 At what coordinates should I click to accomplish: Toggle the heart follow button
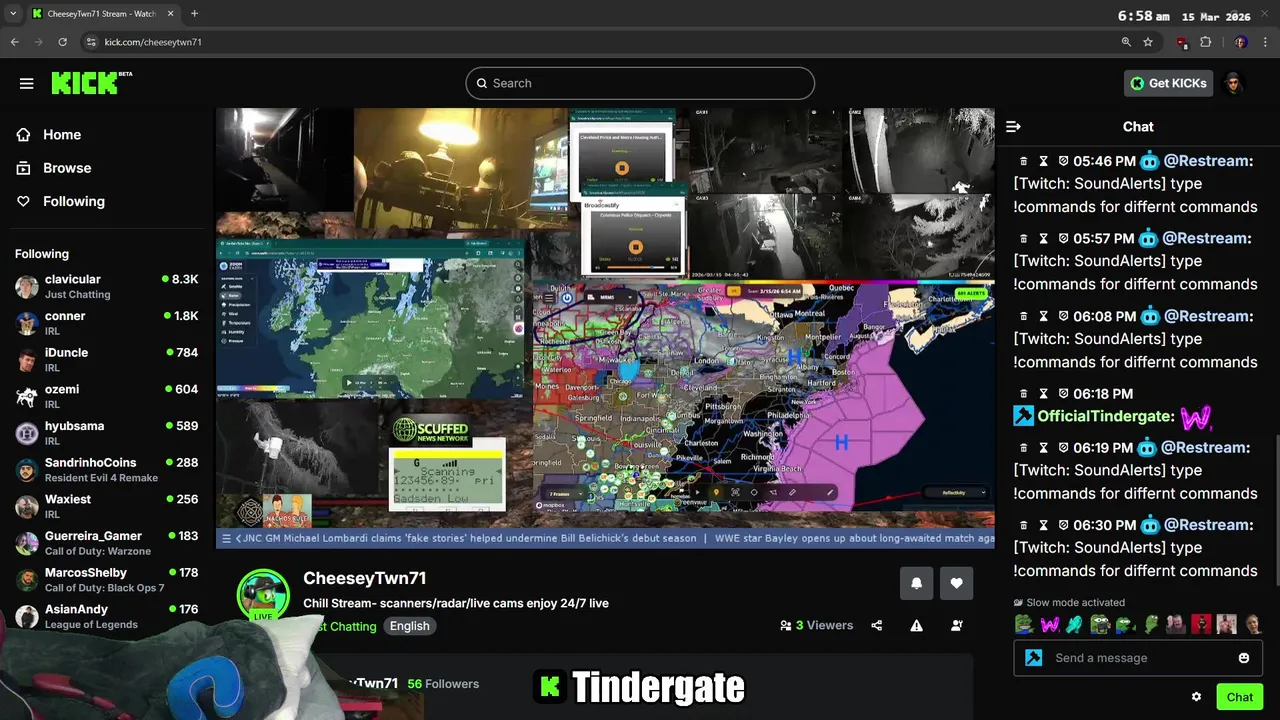pyautogui.click(x=956, y=583)
